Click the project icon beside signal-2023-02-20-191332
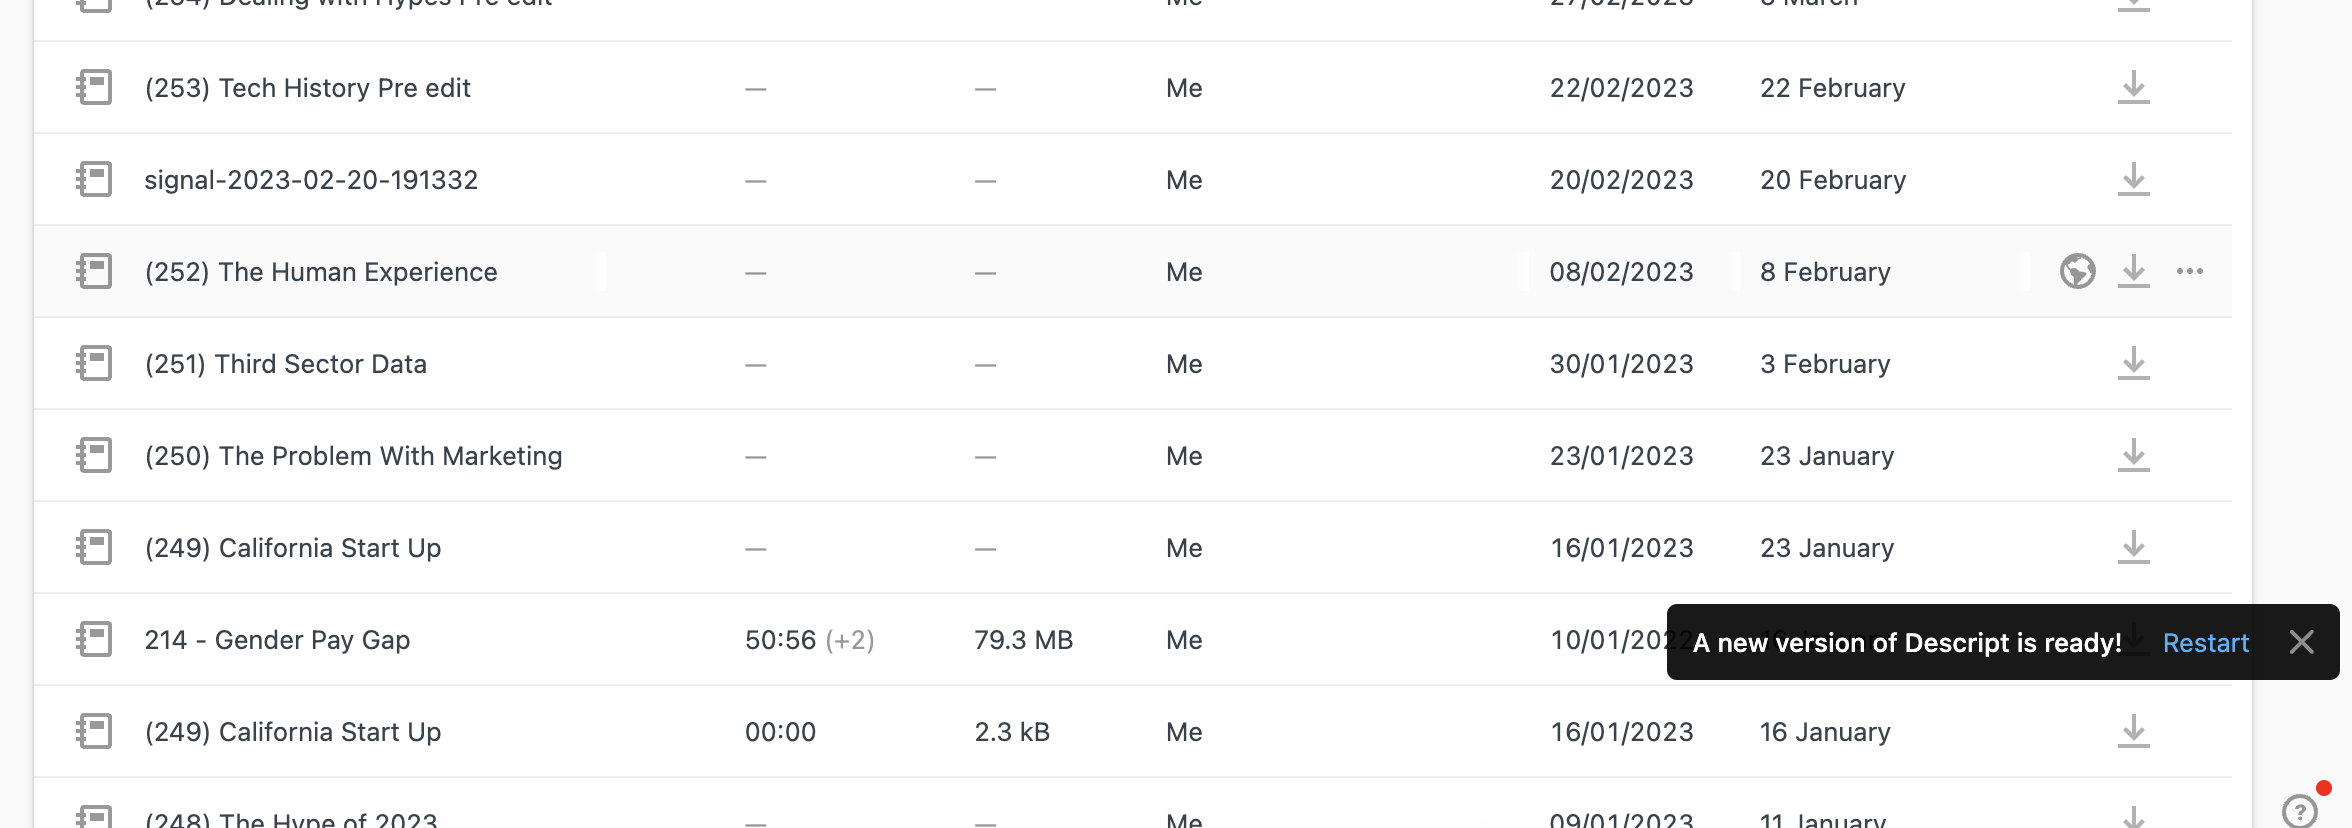2352x828 pixels. 94,180
